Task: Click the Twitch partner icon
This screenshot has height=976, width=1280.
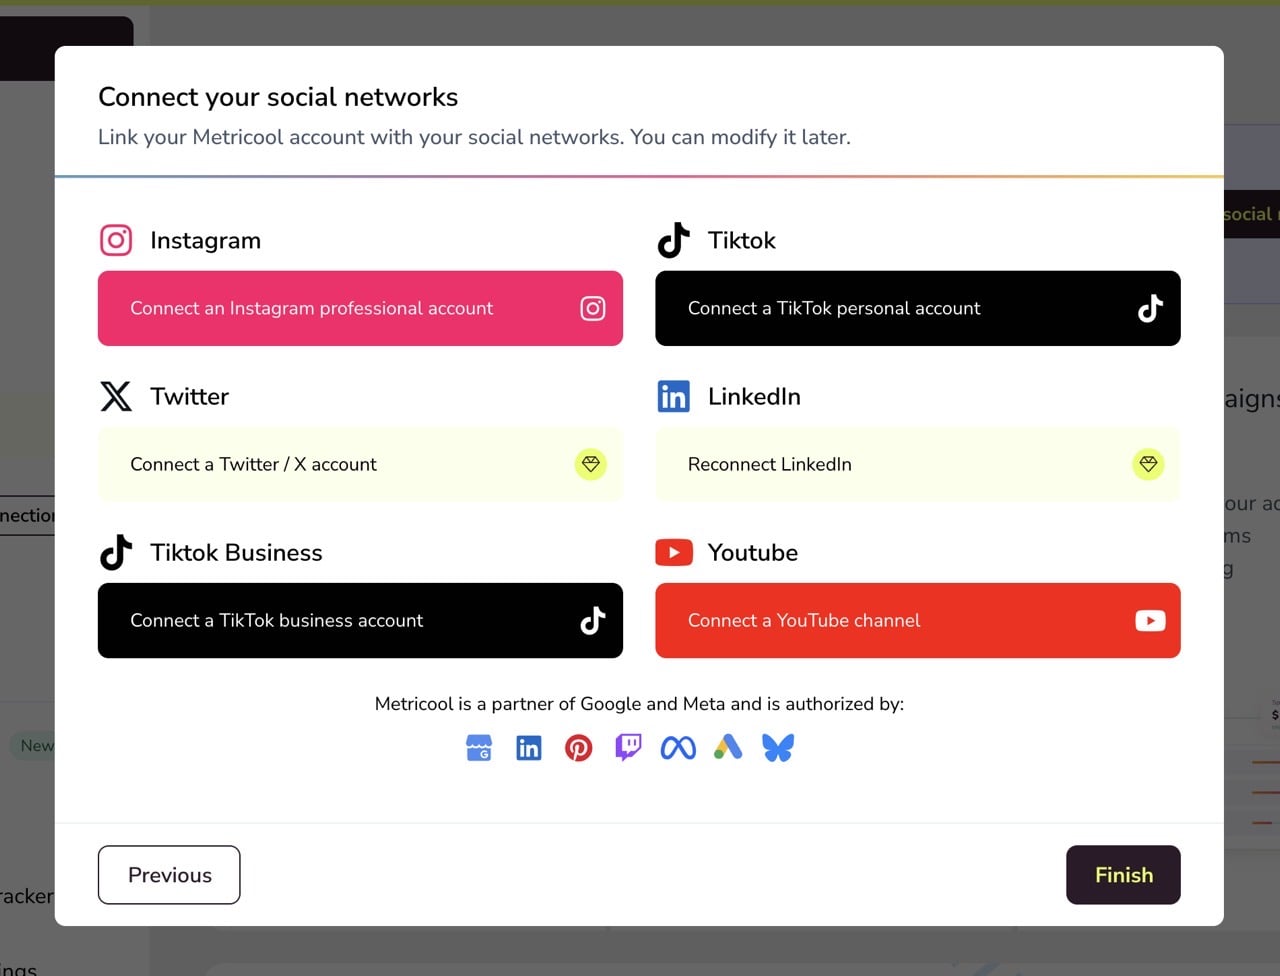Action: pos(628,748)
